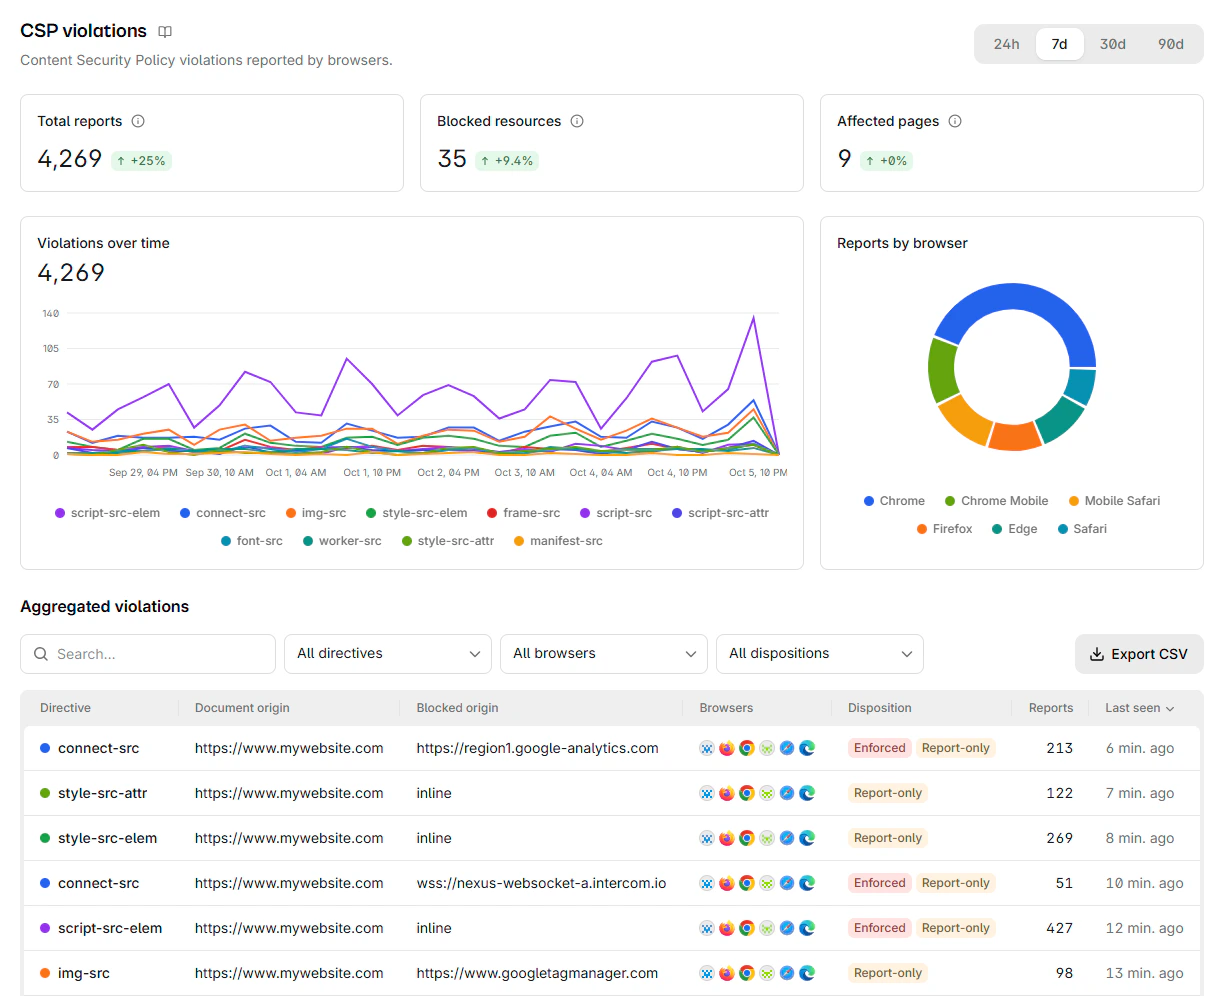The height and width of the screenshot is (996, 1224).
Task: Click the Edge icon in the img-src row
Action: click(x=807, y=973)
